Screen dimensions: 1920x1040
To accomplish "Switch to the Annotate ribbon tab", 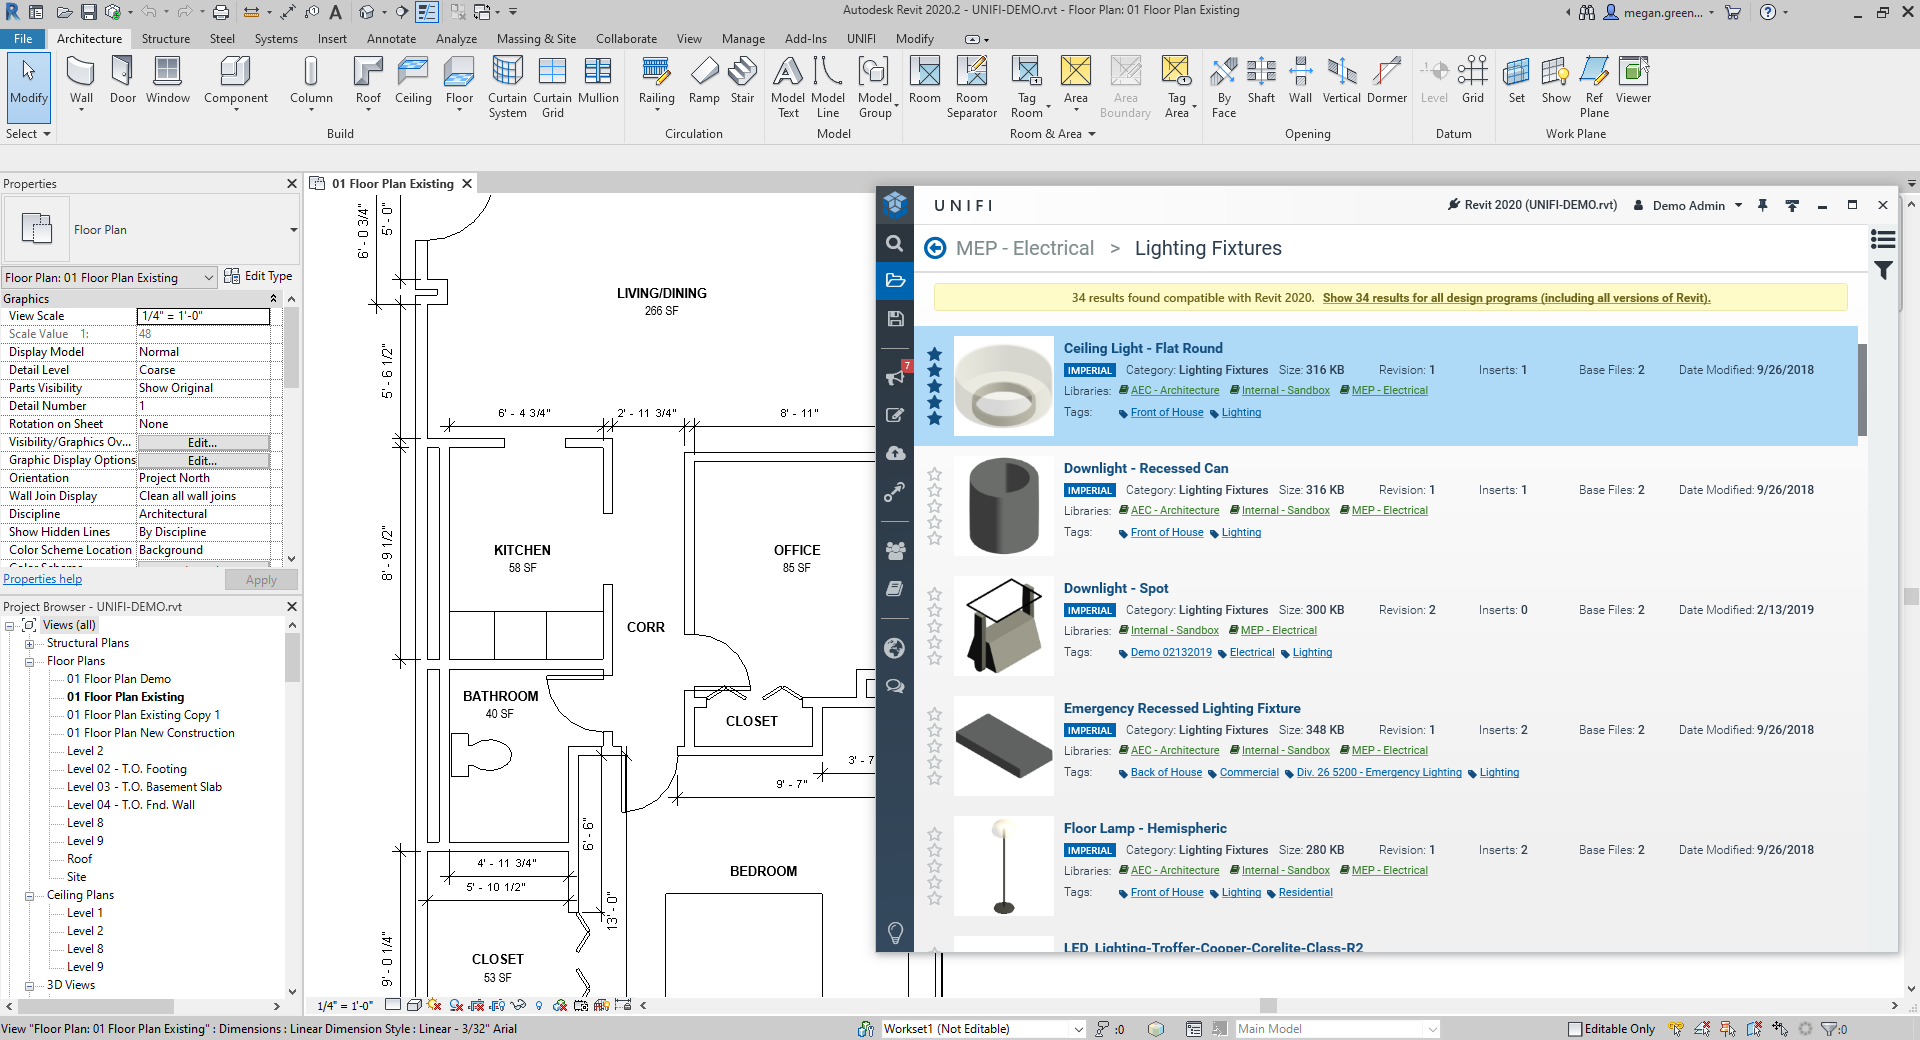I will pos(391,39).
